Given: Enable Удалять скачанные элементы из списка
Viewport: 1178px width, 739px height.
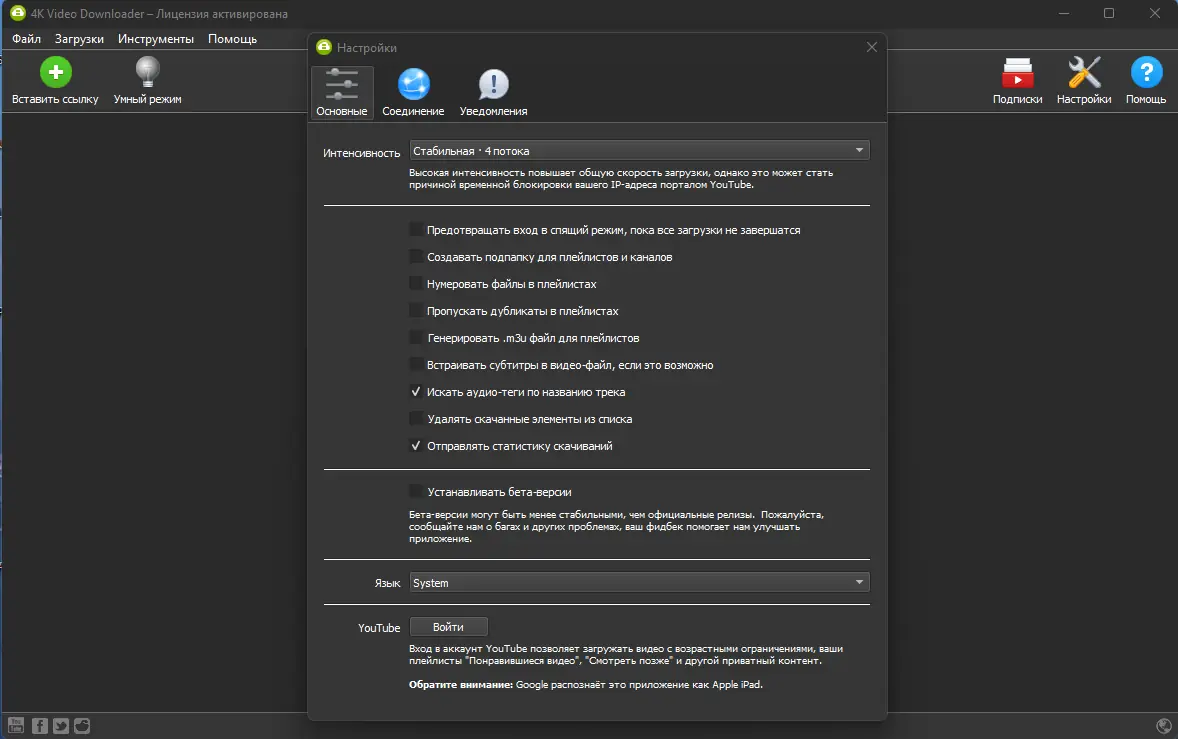Looking at the screenshot, I should tap(415, 419).
